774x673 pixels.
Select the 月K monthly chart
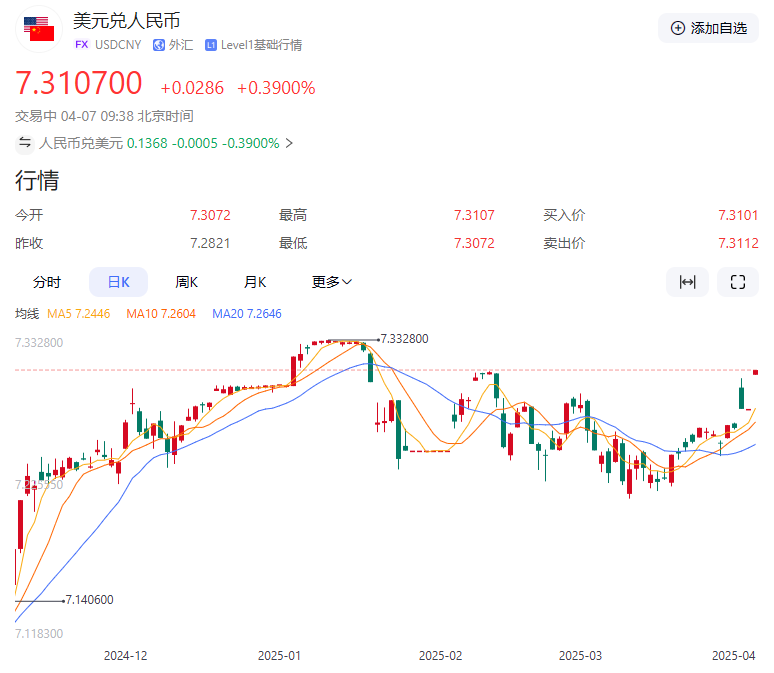(255, 282)
